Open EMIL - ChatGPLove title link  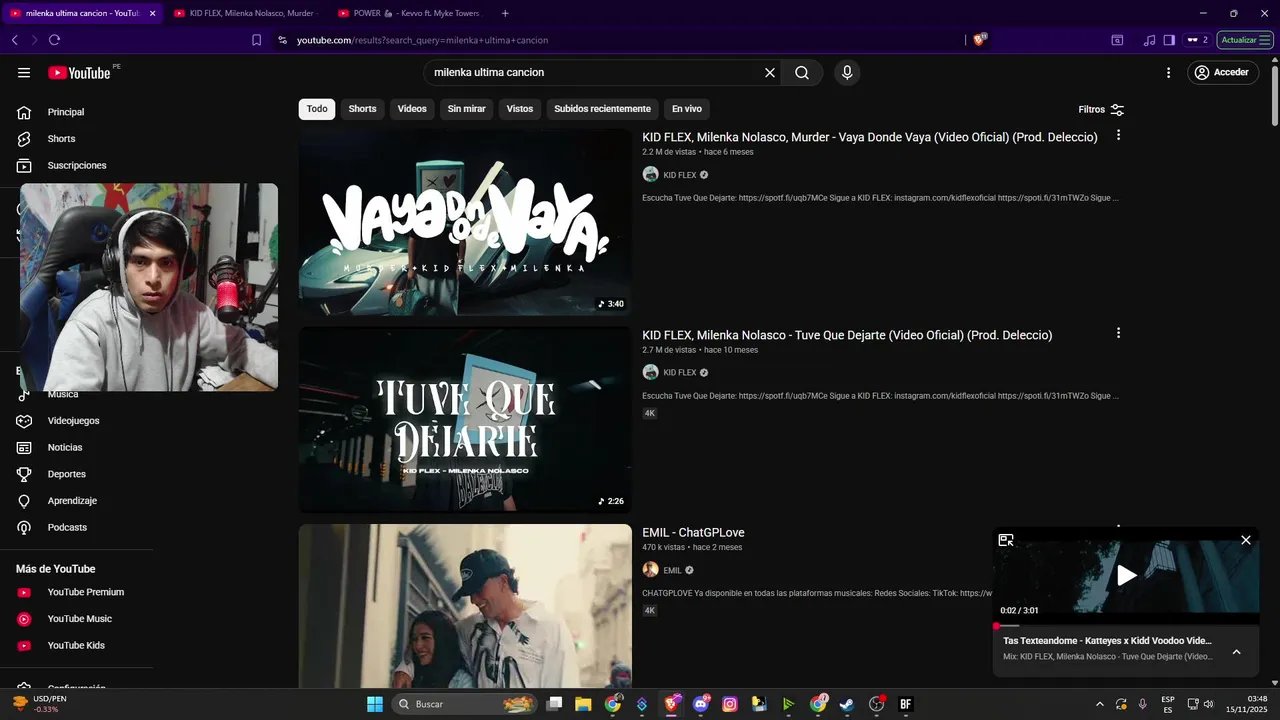(x=693, y=533)
